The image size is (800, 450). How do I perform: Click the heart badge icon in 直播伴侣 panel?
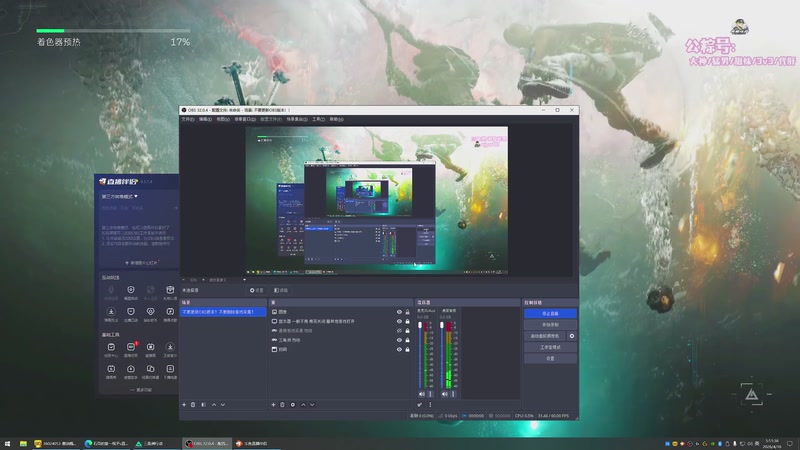[x=150, y=311]
